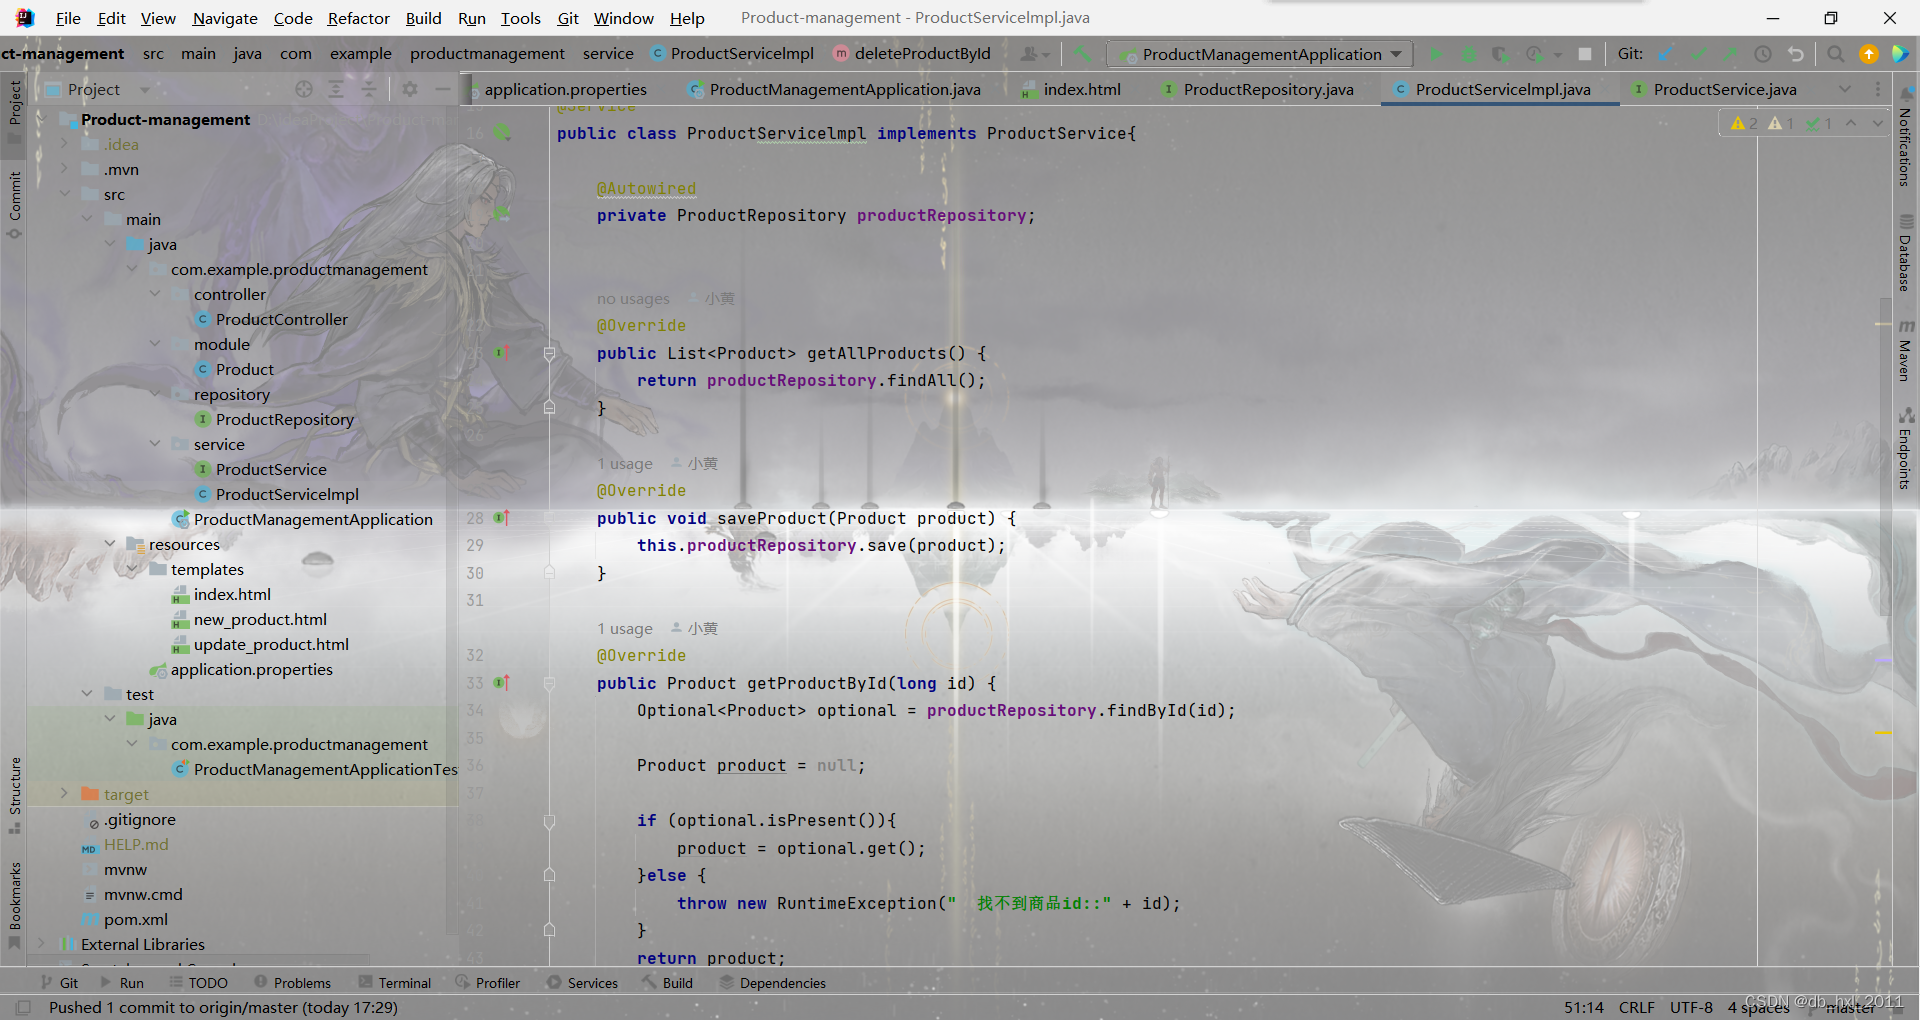Click Select Opened File crosshair icon
The width and height of the screenshot is (1920, 1020).
[304, 90]
